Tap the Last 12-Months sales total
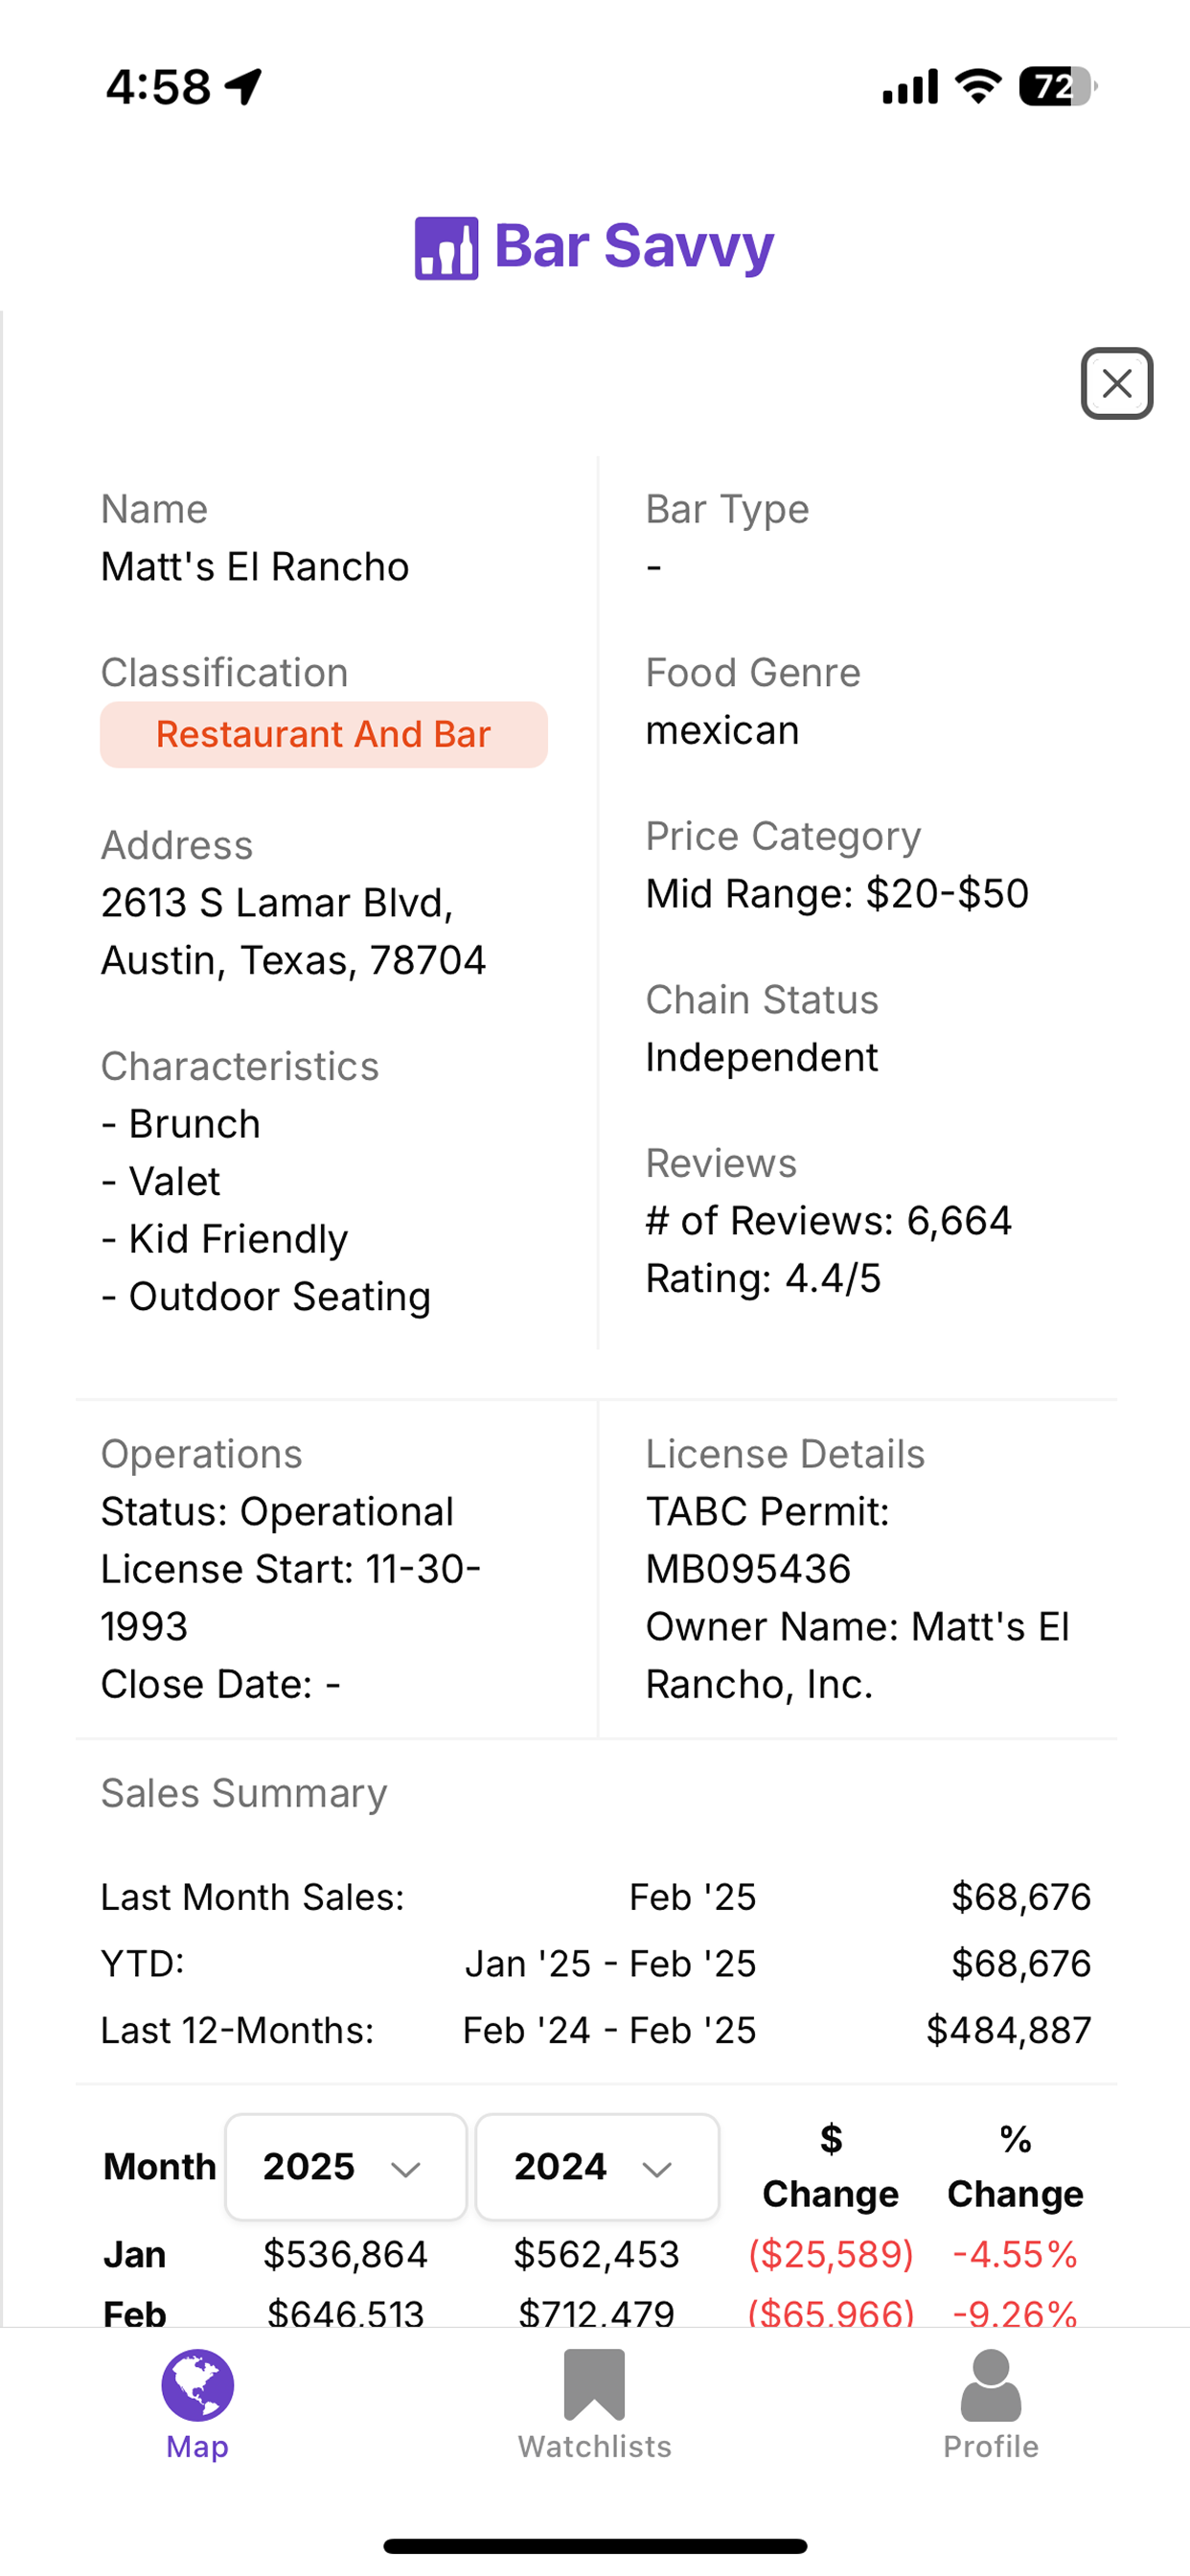The height and width of the screenshot is (2576, 1190). tap(1008, 2030)
